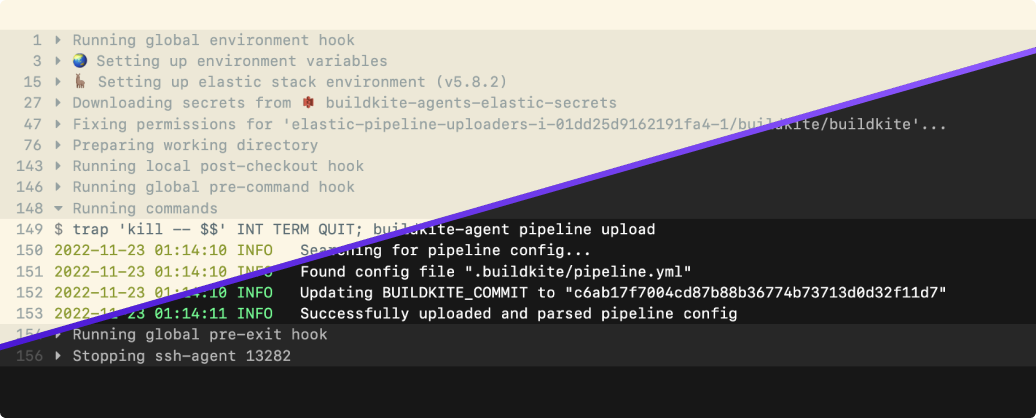The height and width of the screenshot is (418, 1036).
Task: Click the globe emoji on the environment variables line
Action: pyautogui.click(x=80, y=61)
